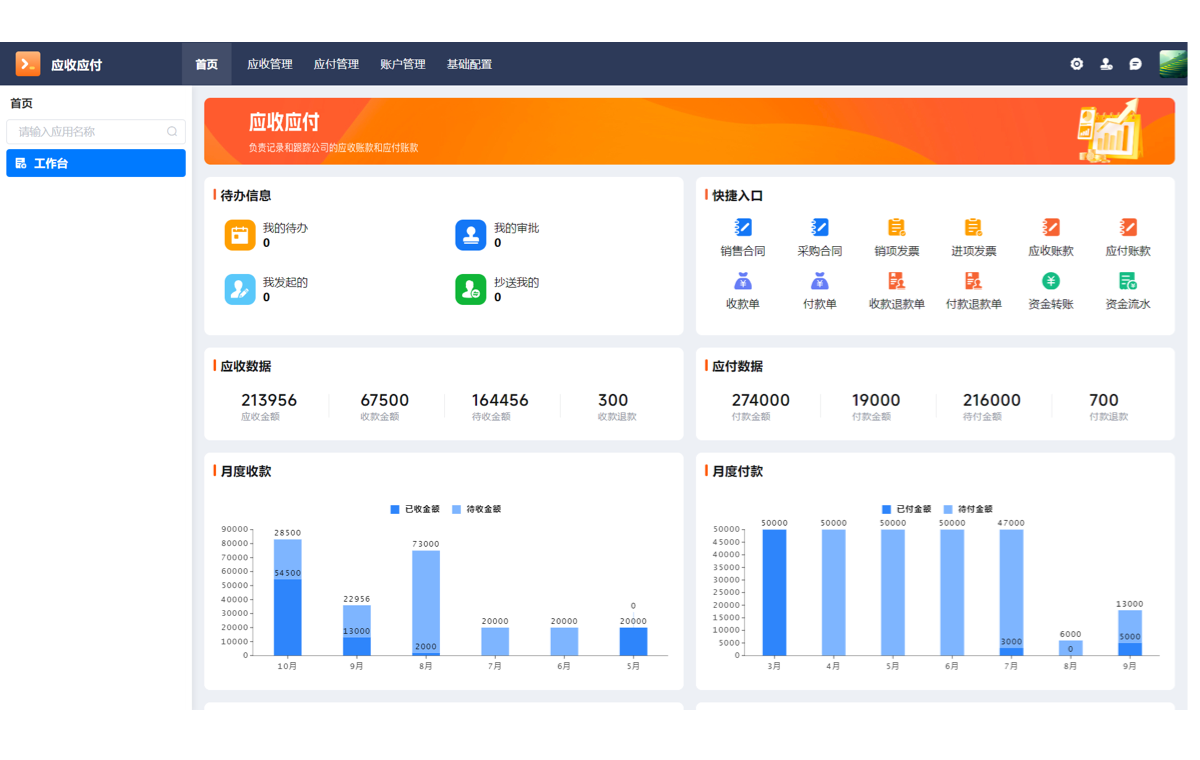Switch to the 应收管理 tab

click(270, 63)
